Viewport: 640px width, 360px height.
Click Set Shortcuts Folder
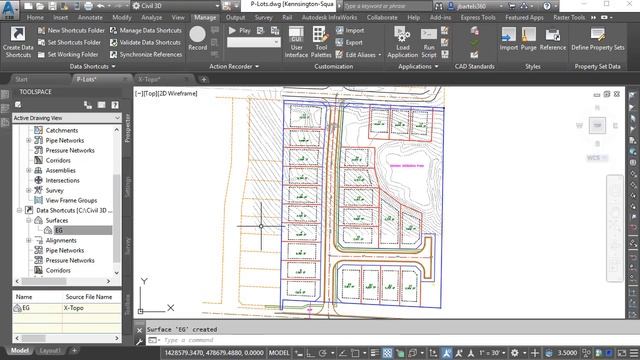(69, 42)
